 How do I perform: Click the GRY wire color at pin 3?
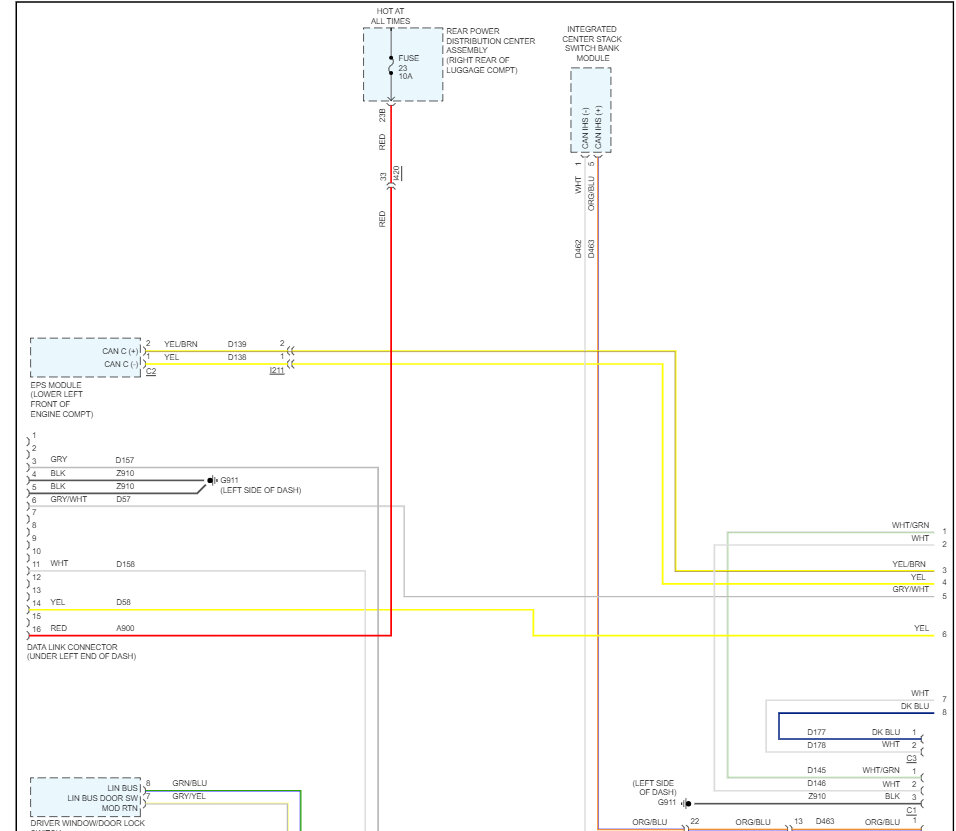click(59, 459)
